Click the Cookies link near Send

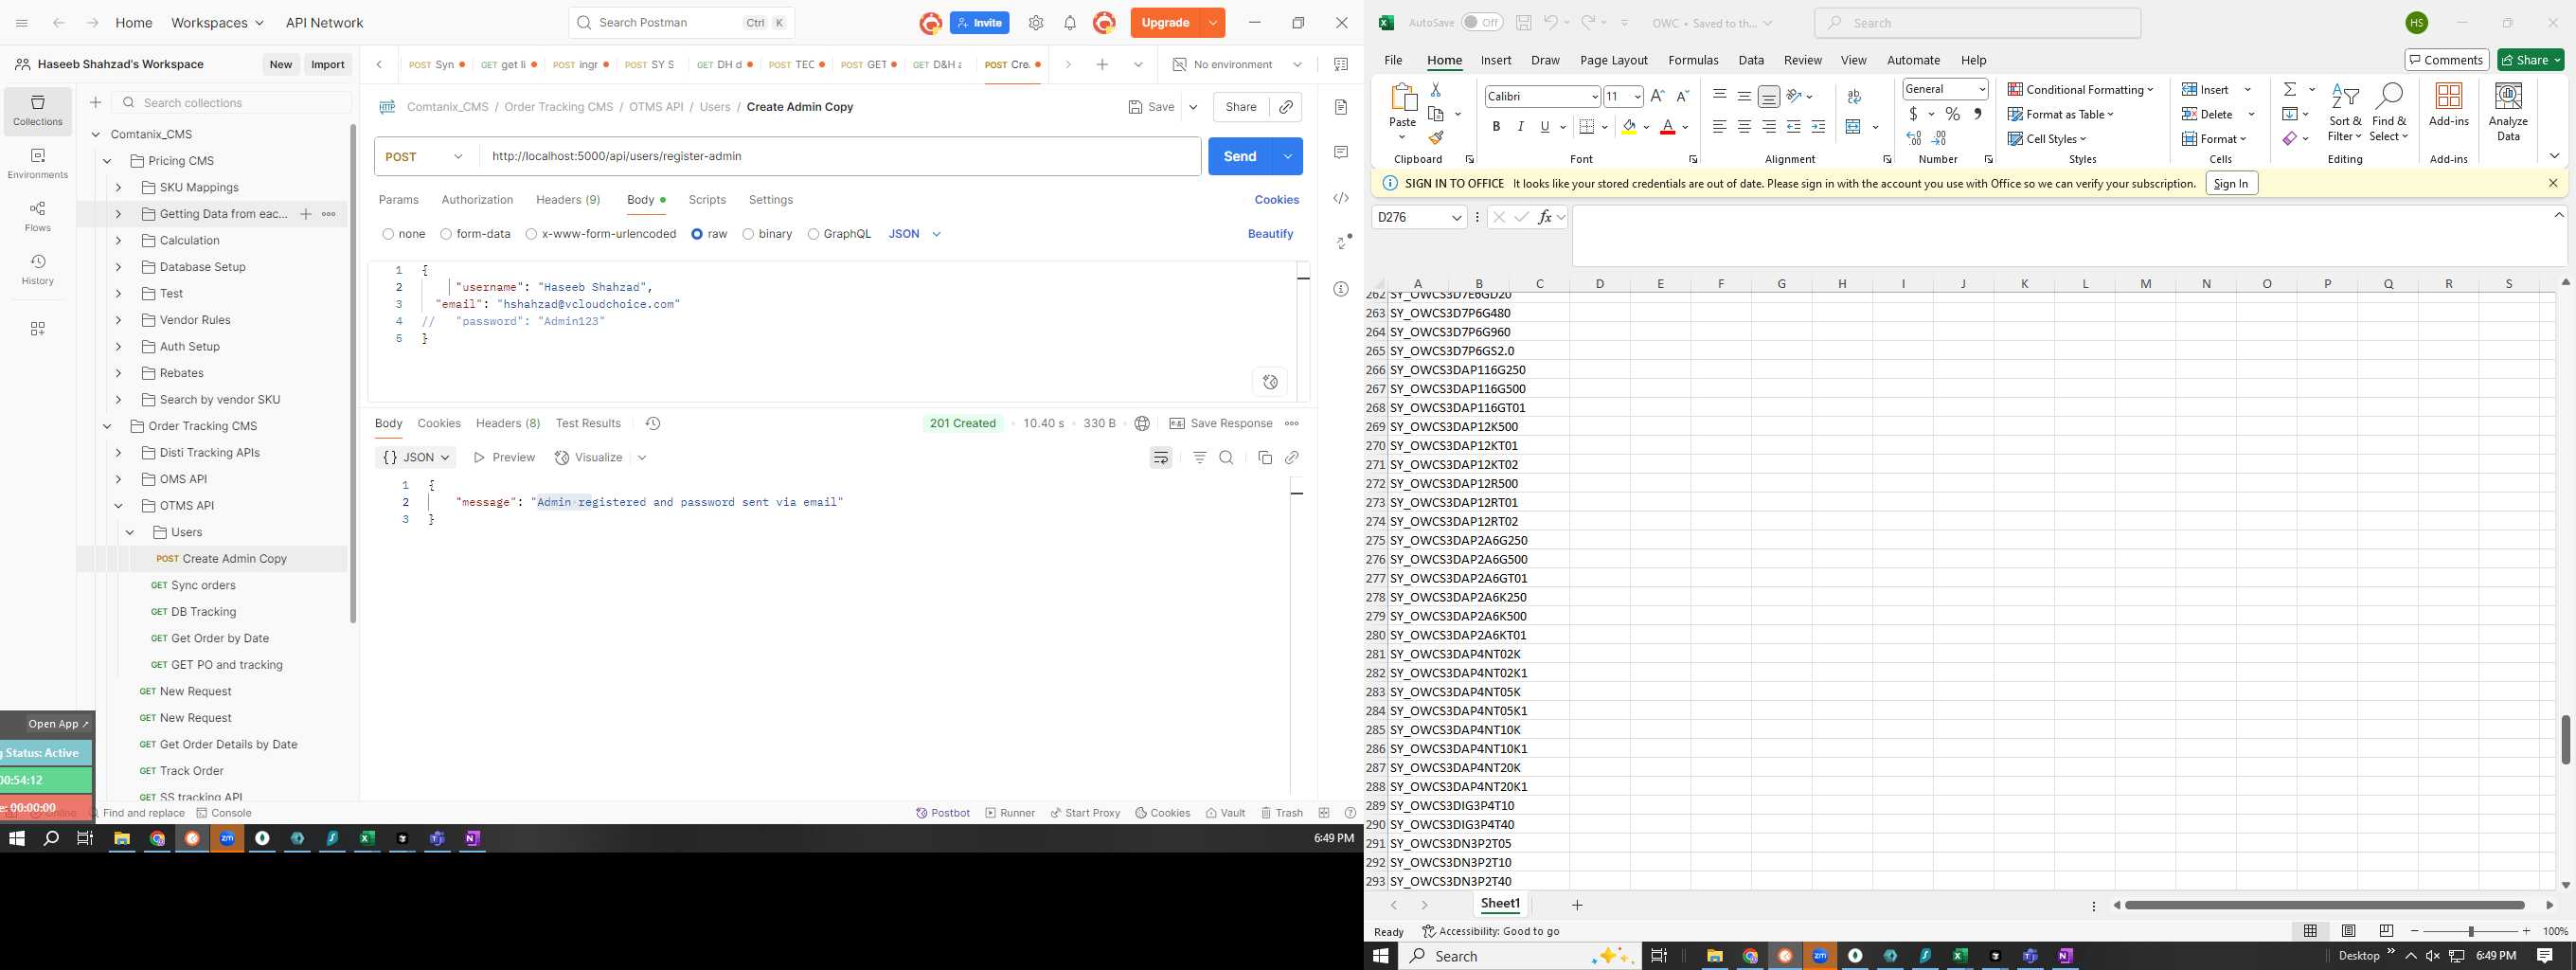point(1276,200)
